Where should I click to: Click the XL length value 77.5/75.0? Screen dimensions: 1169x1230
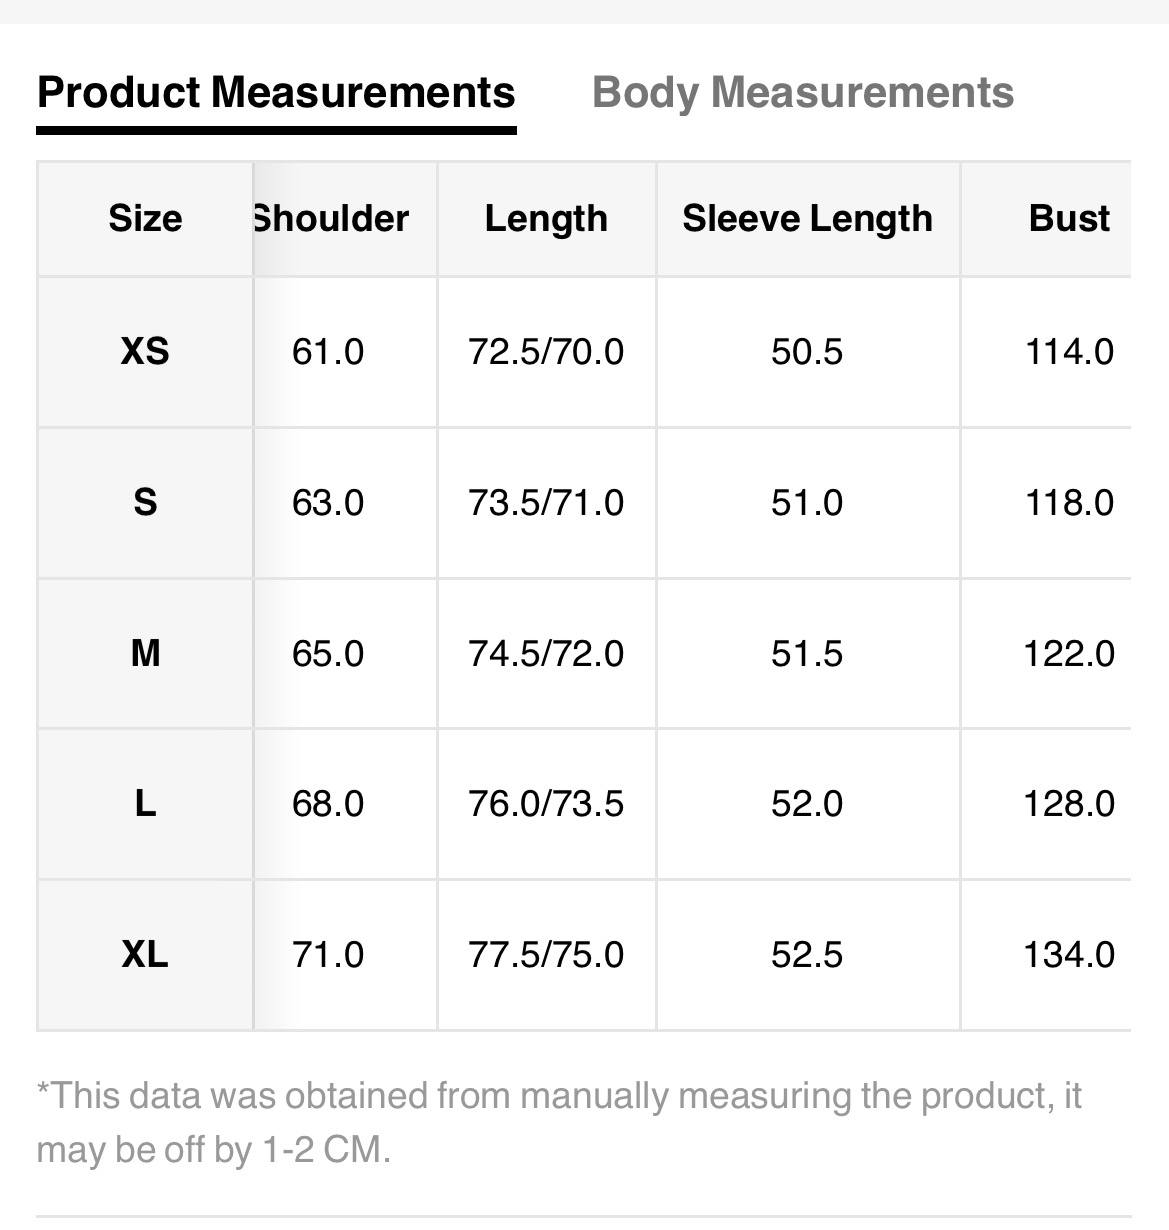(546, 954)
